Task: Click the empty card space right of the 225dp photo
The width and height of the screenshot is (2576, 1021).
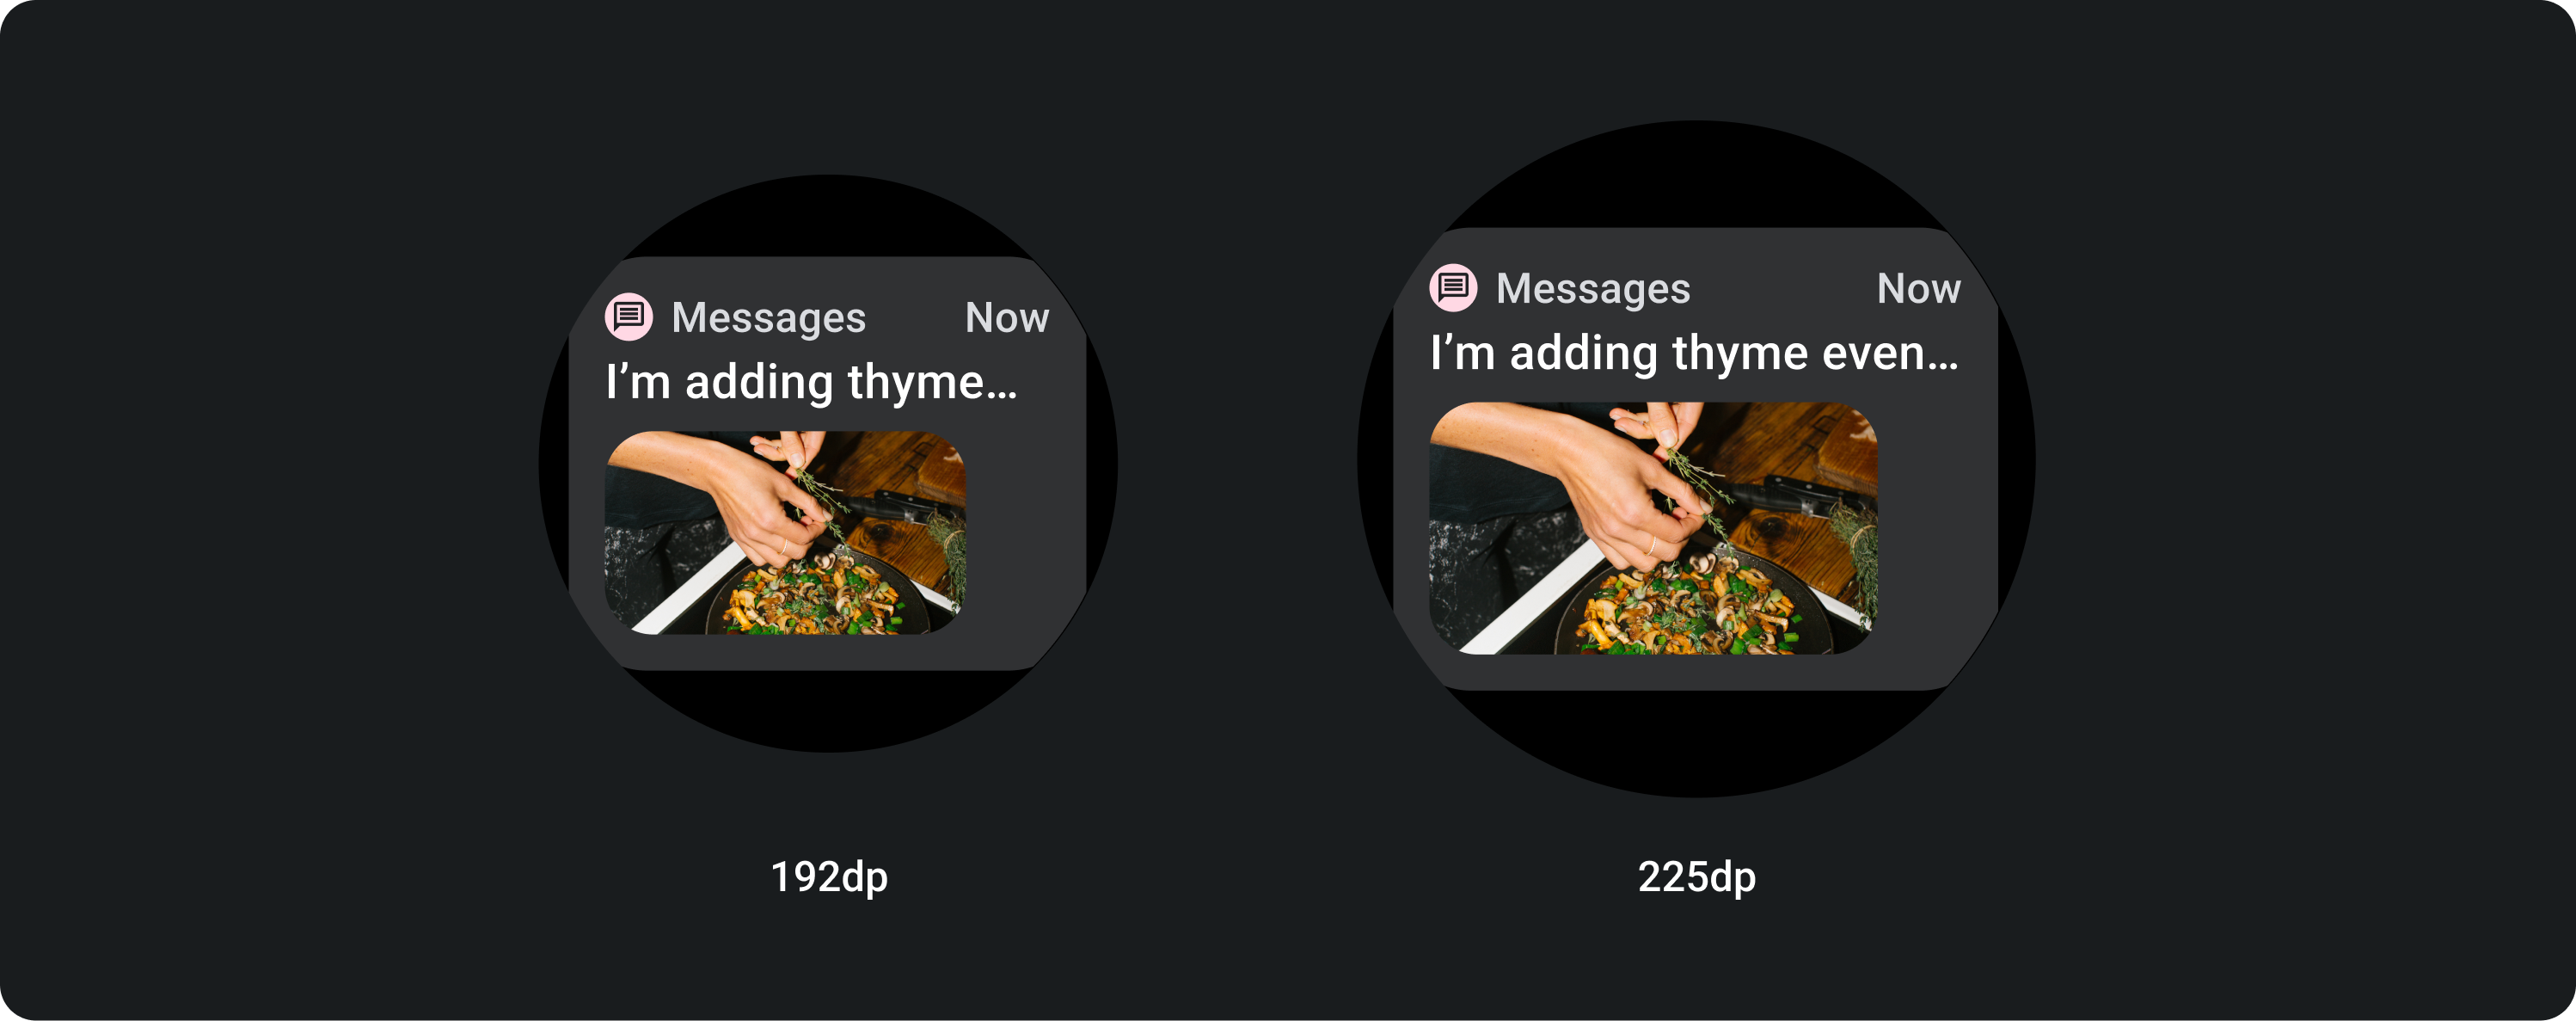Action: pyautogui.click(x=1937, y=528)
